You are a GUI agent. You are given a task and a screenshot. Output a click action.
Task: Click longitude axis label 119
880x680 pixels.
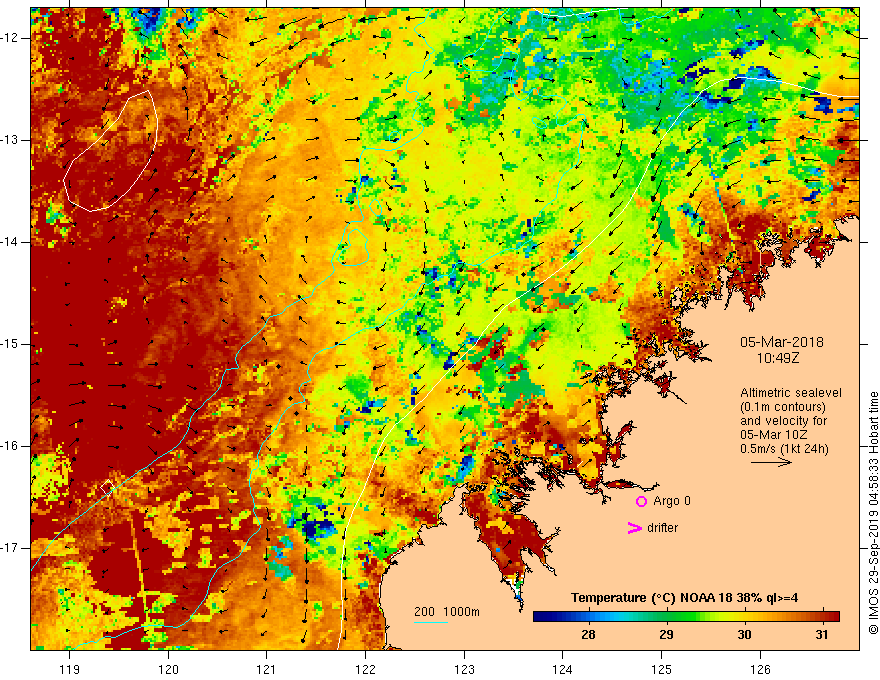(70, 669)
